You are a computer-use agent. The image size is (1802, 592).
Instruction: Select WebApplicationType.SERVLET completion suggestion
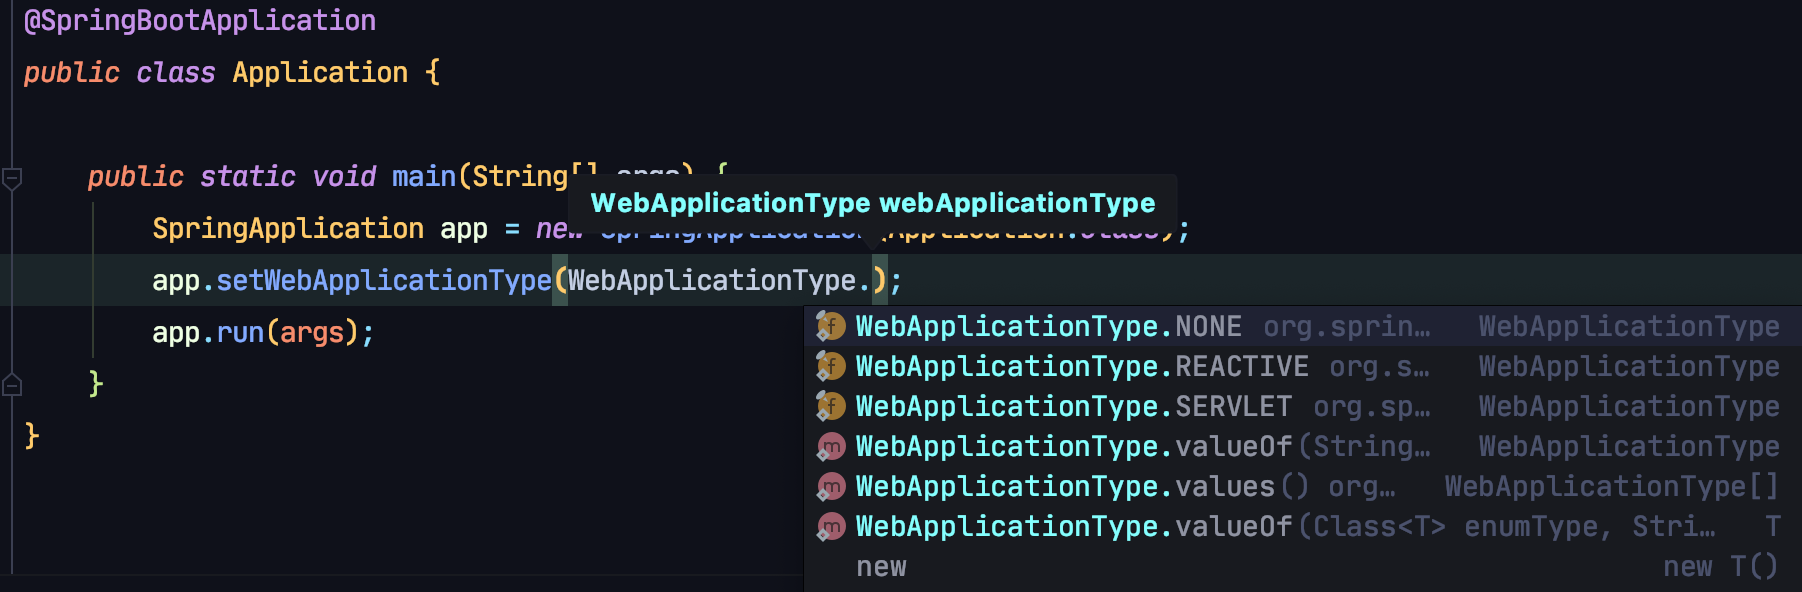pos(1303,406)
